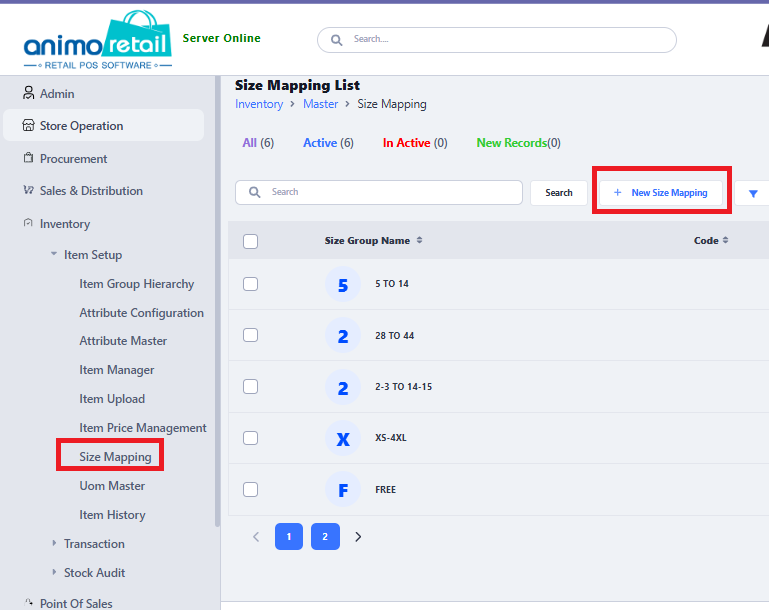The image size is (769, 610).
Task: Expand the Transaction submenu arrow
Action: point(54,543)
